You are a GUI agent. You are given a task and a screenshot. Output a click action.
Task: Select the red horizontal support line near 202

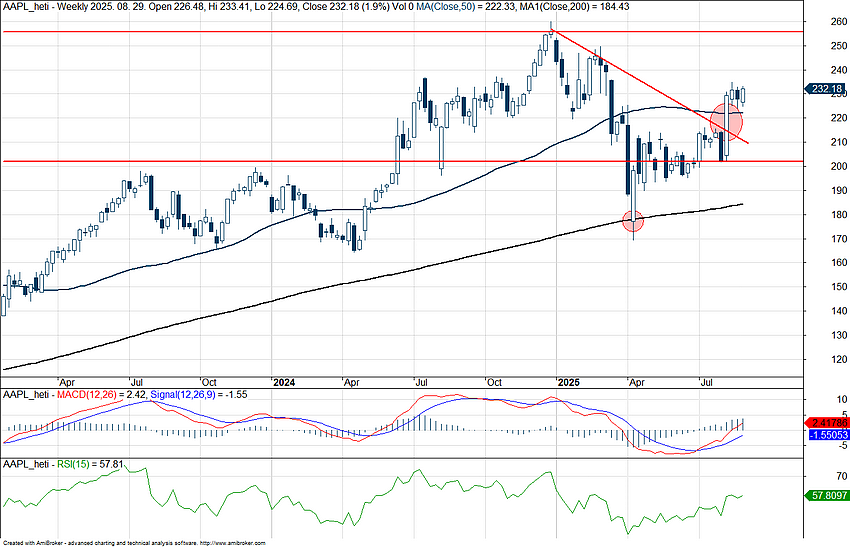tap(402, 161)
